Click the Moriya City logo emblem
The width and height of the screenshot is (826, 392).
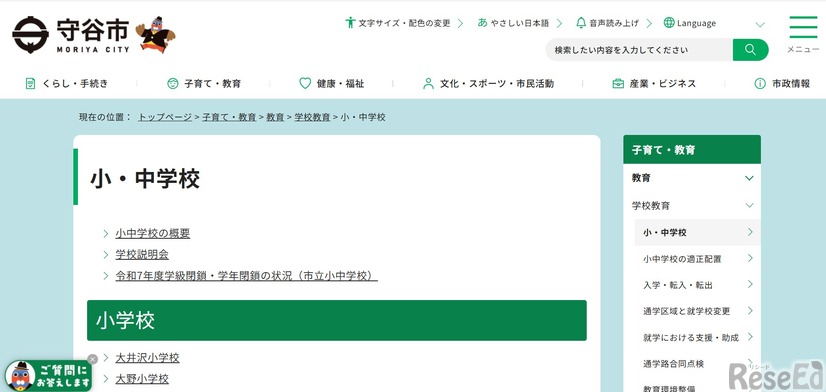(x=30, y=35)
